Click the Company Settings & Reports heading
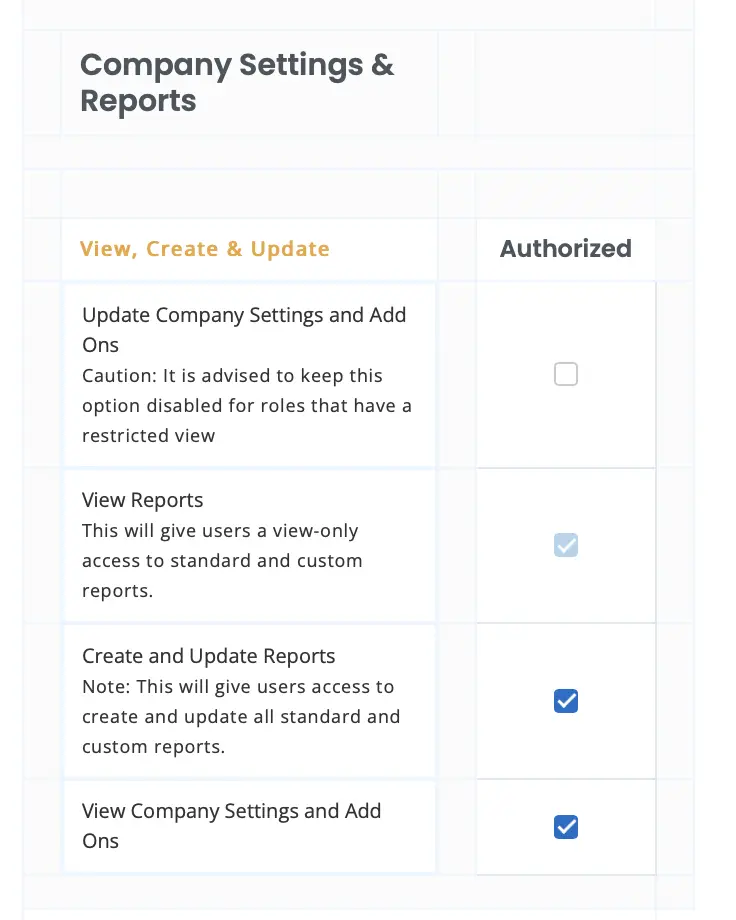 pyautogui.click(x=237, y=83)
